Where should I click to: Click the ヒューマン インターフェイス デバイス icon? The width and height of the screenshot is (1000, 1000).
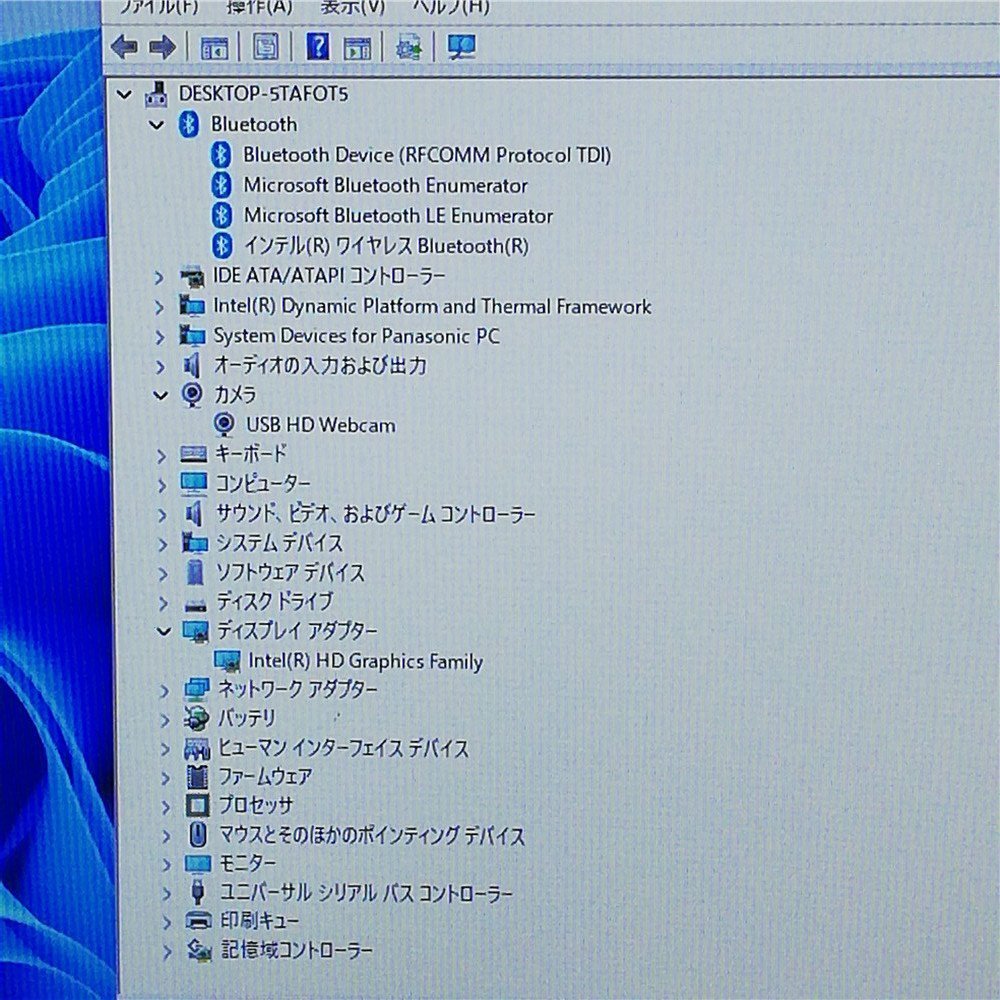197,749
